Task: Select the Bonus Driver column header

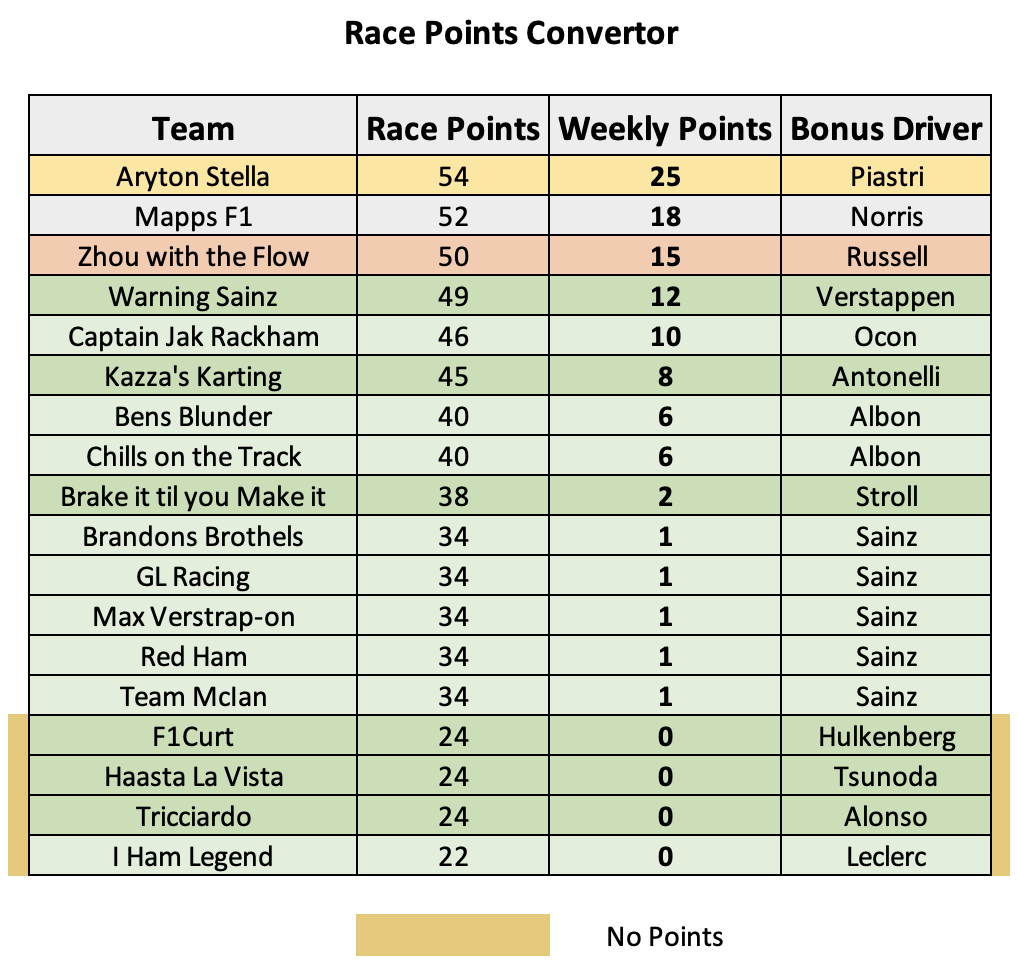Action: (886, 126)
